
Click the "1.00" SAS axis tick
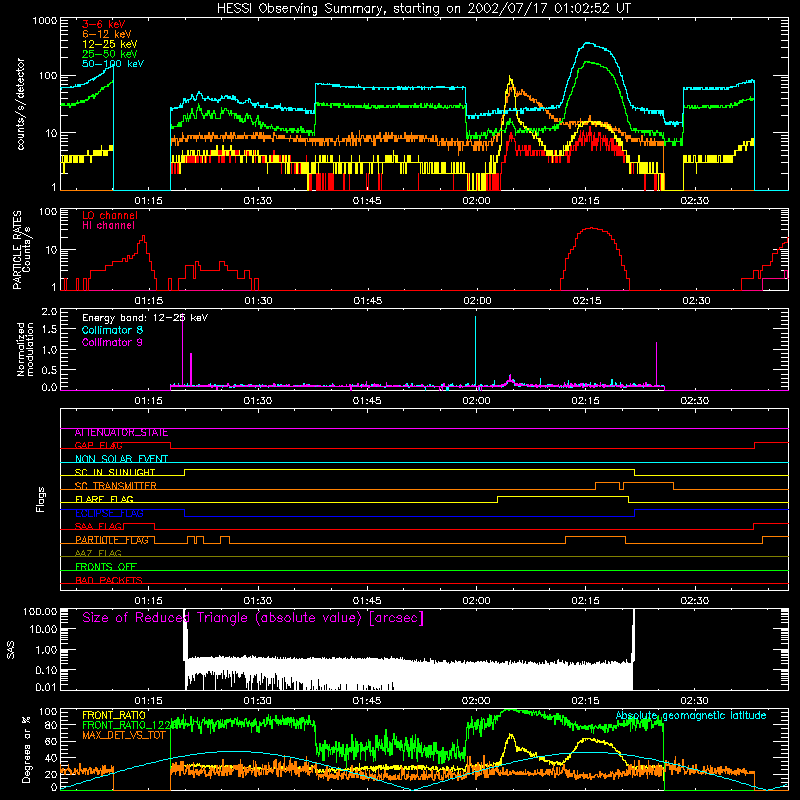[x=46, y=650]
